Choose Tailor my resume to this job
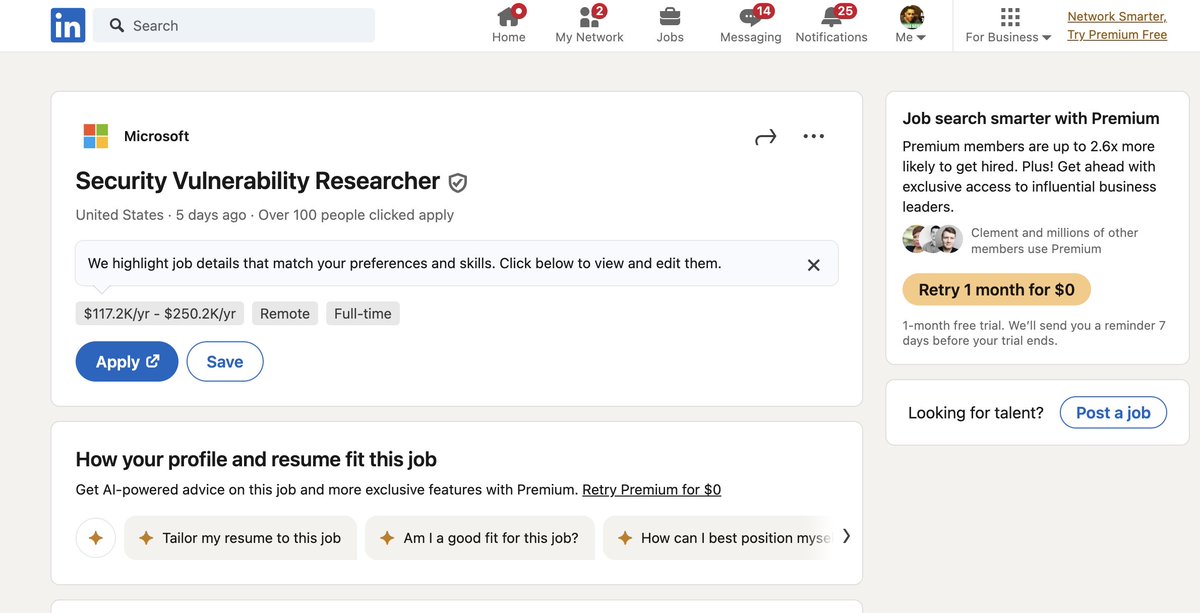Viewport: 1200px width, 613px height. pyautogui.click(x=240, y=538)
